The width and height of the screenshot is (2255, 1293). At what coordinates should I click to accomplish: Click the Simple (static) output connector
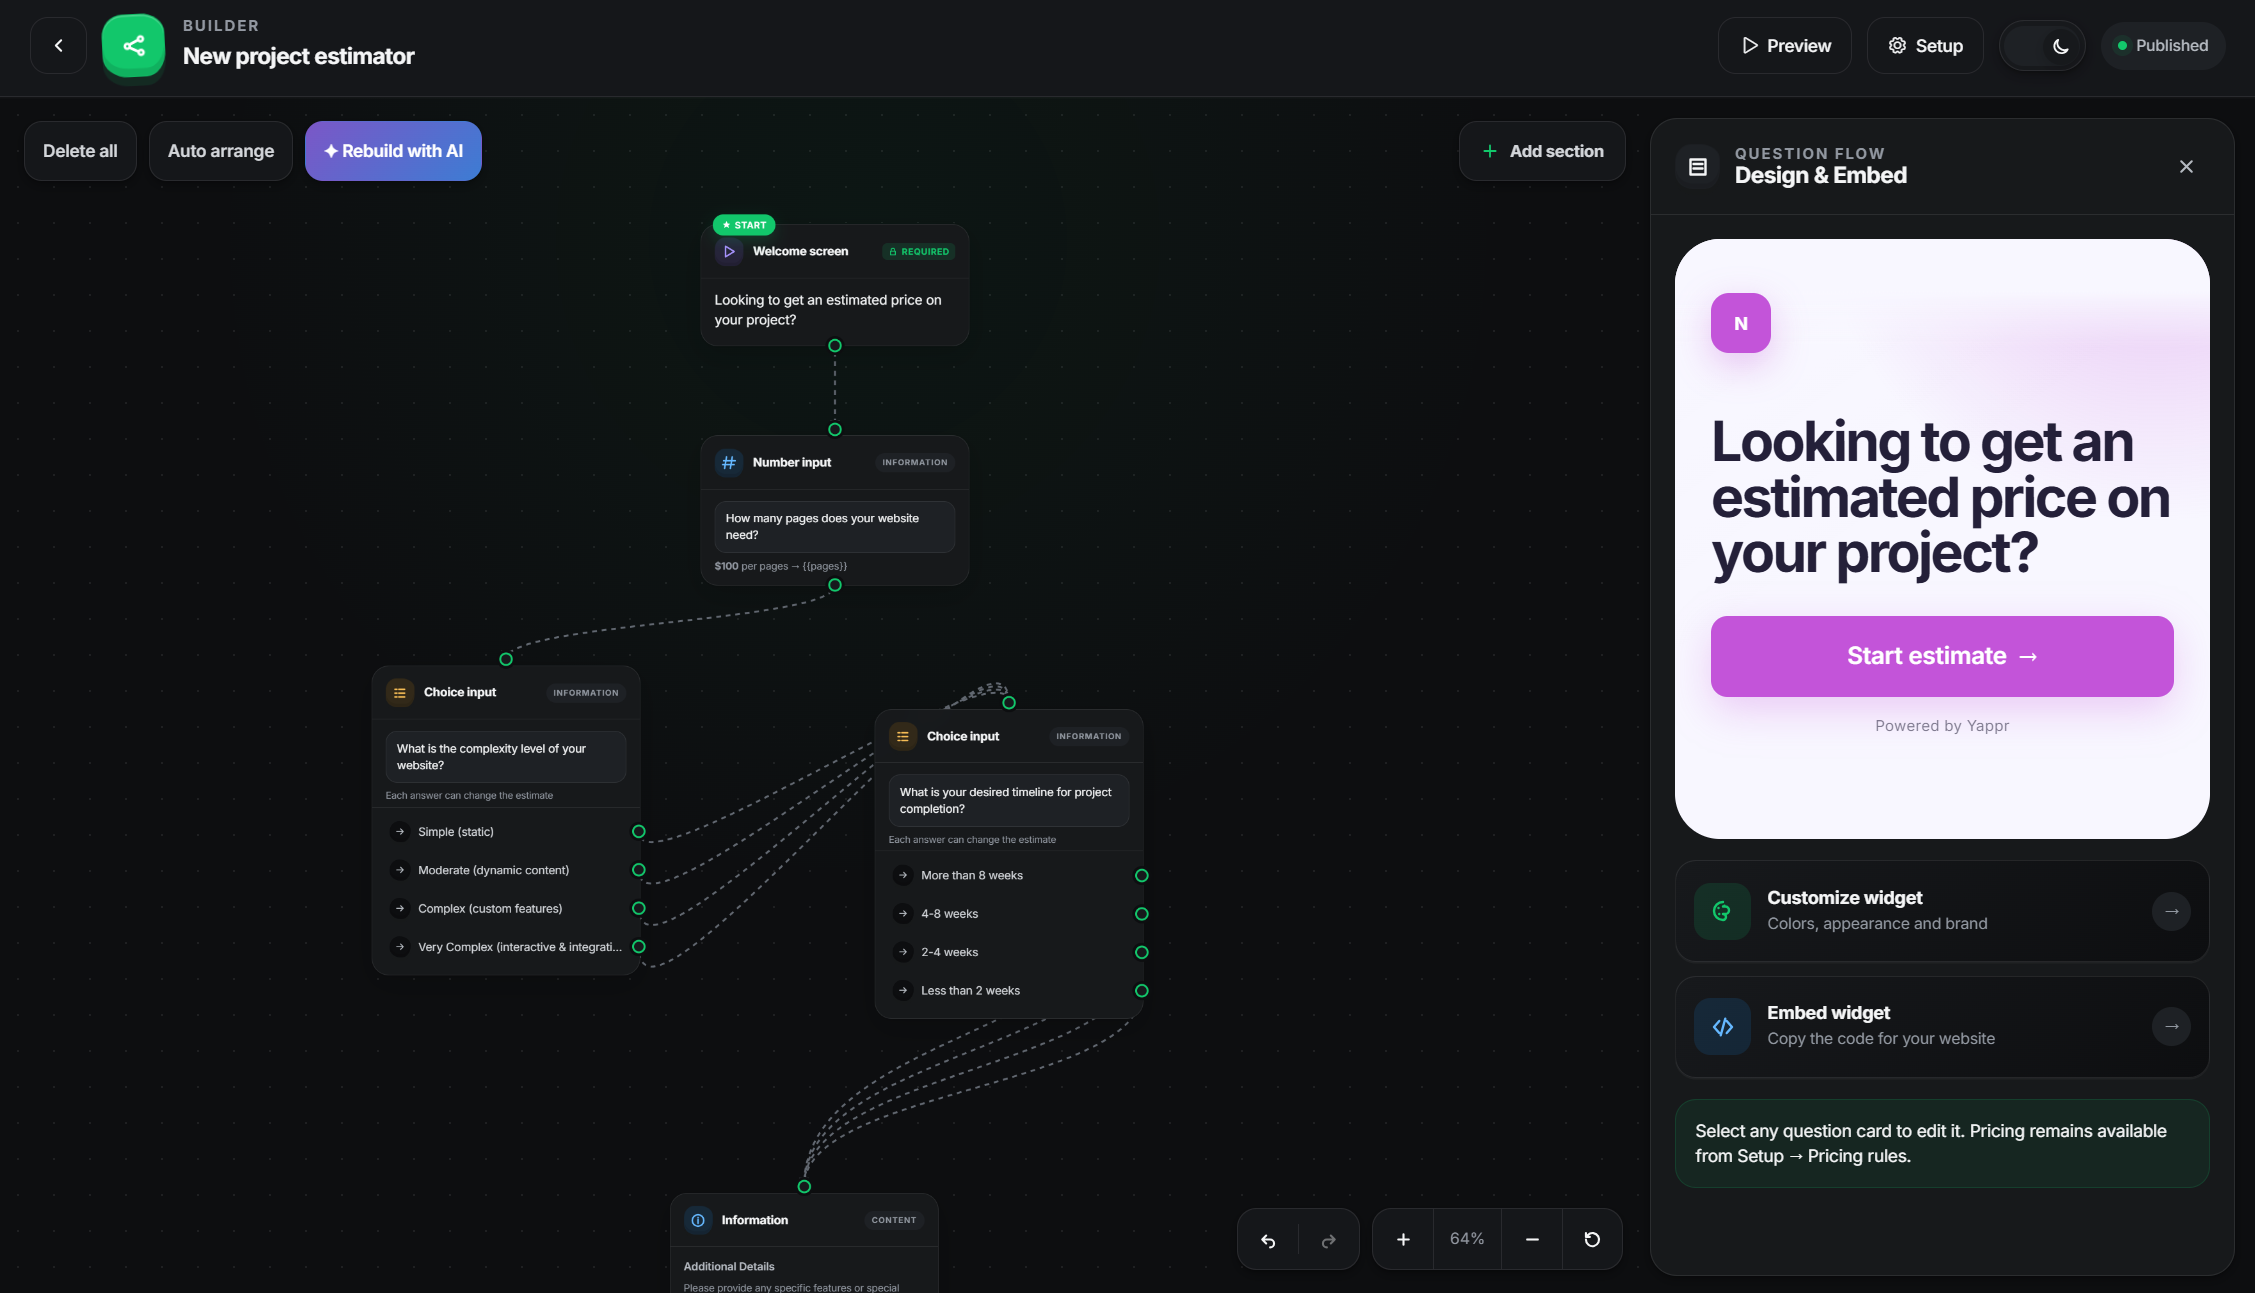639,832
